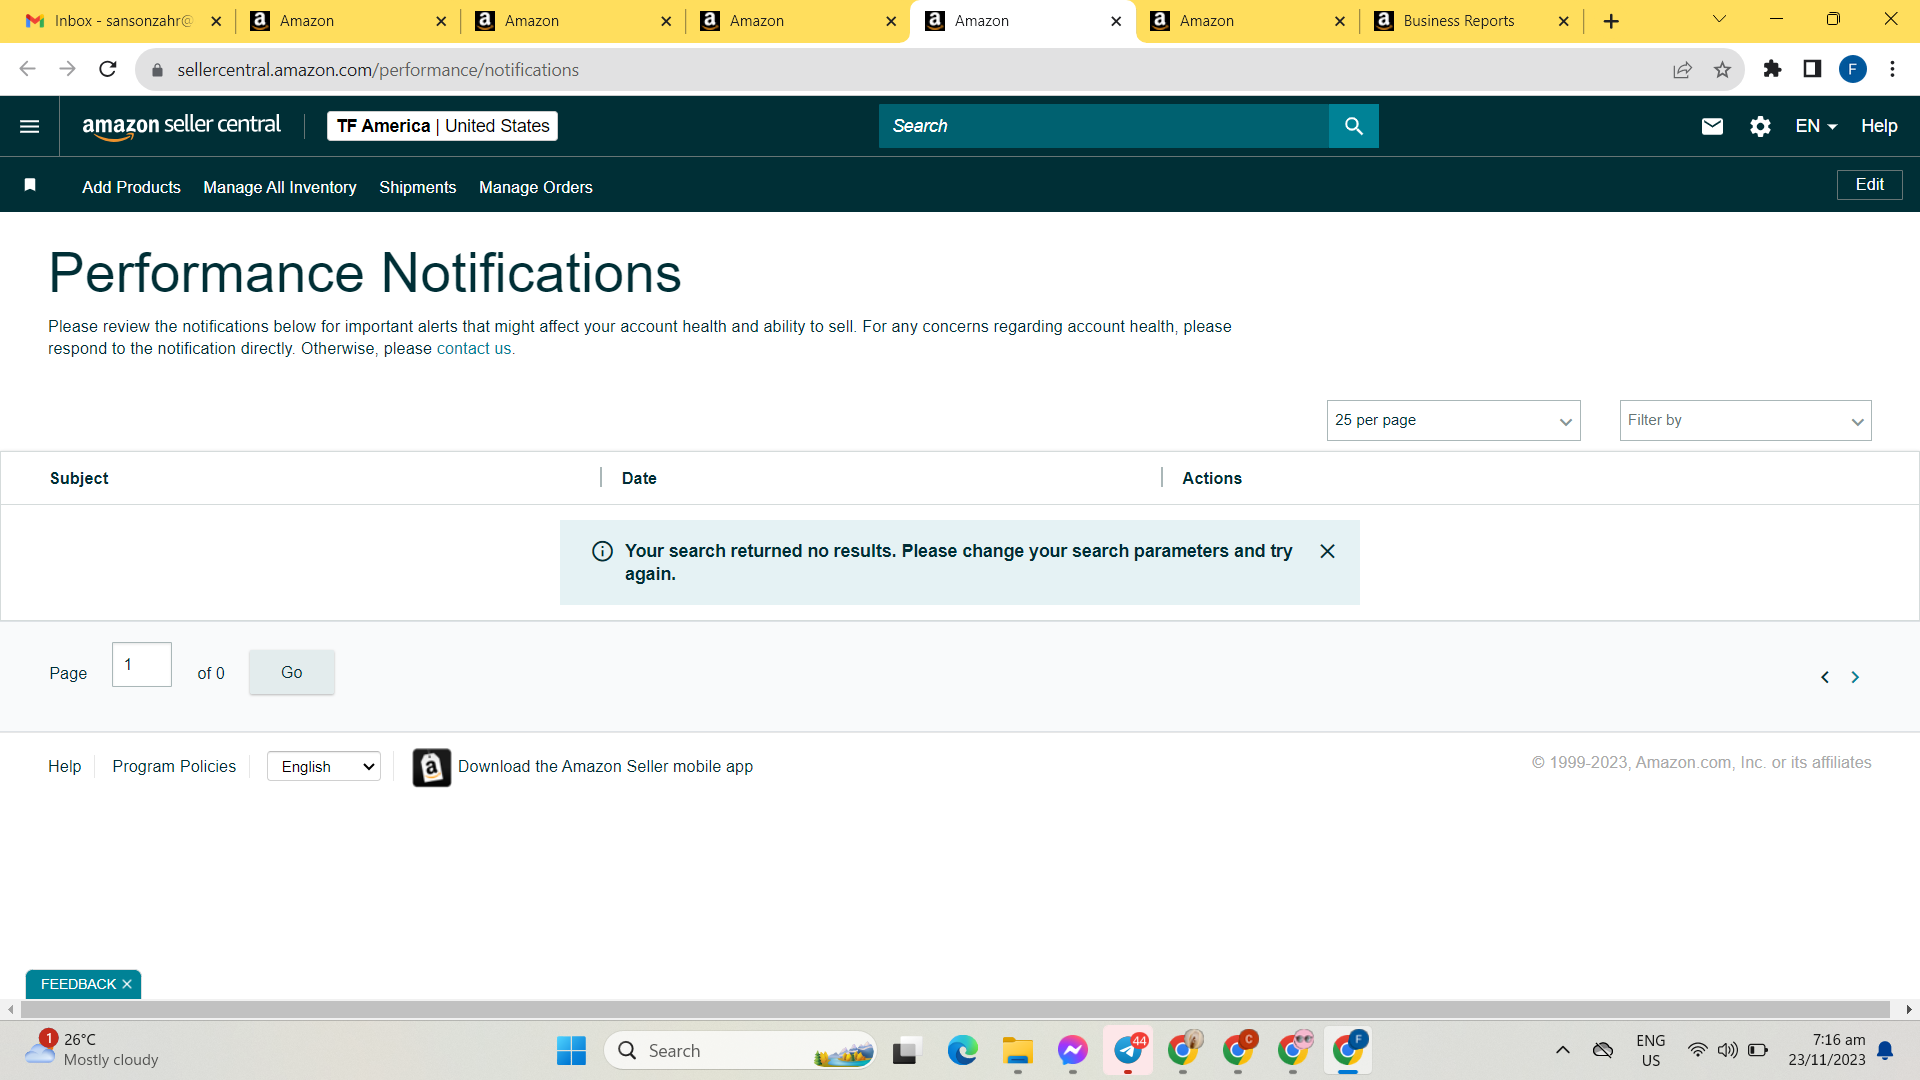1920x1080 pixels.
Task: Click the horizontal page scrollbar
Action: pyautogui.click(x=955, y=1010)
